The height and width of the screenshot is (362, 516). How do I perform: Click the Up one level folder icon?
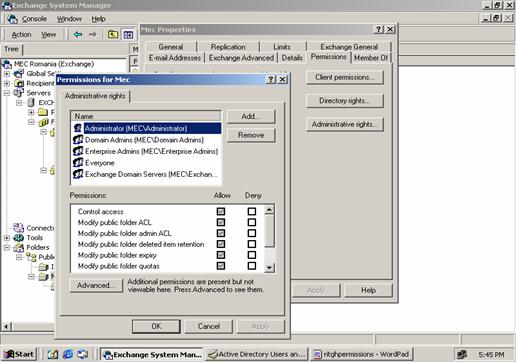(x=113, y=34)
